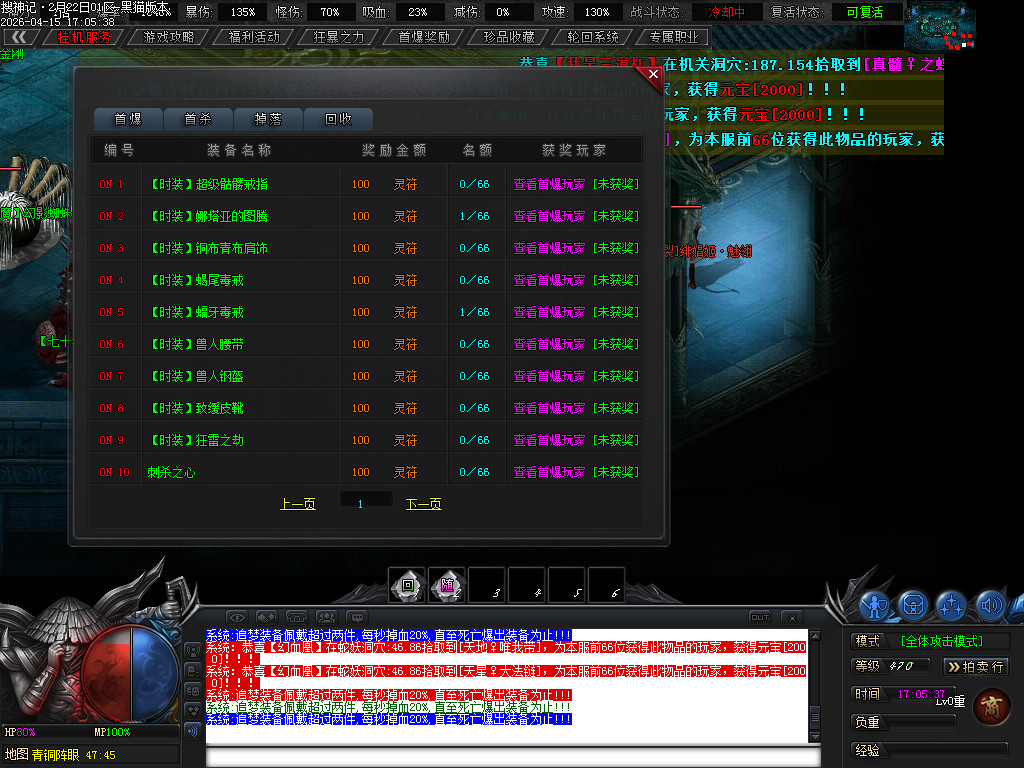Expand the 拍卖行 auction house panel
This screenshot has width=1024, height=768.
(975, 666)
